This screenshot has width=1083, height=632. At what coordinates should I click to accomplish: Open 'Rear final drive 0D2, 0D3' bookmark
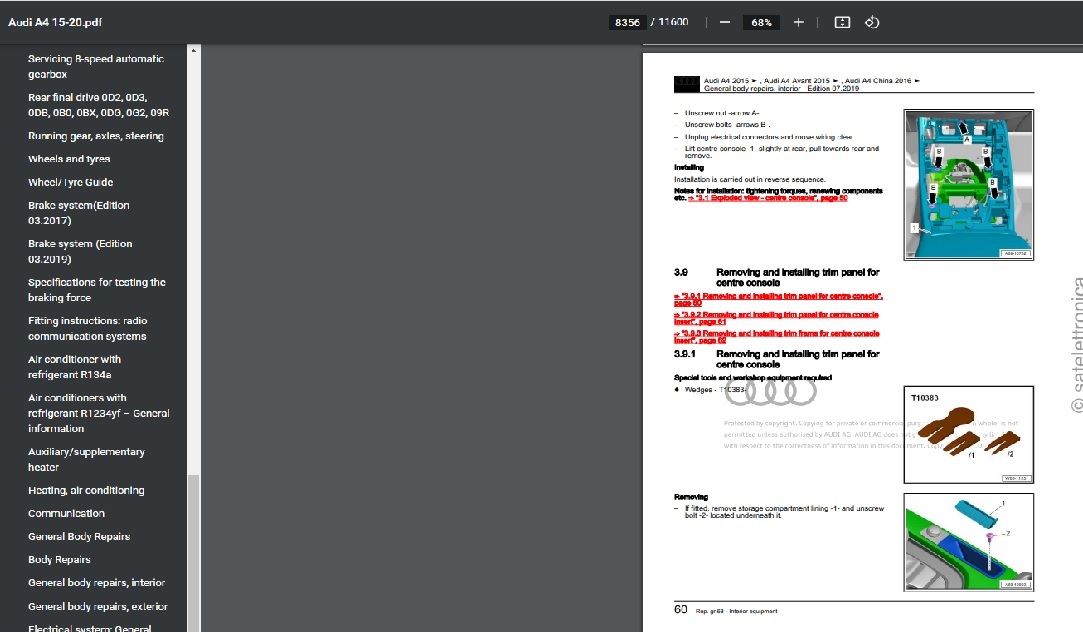point(98,105)
